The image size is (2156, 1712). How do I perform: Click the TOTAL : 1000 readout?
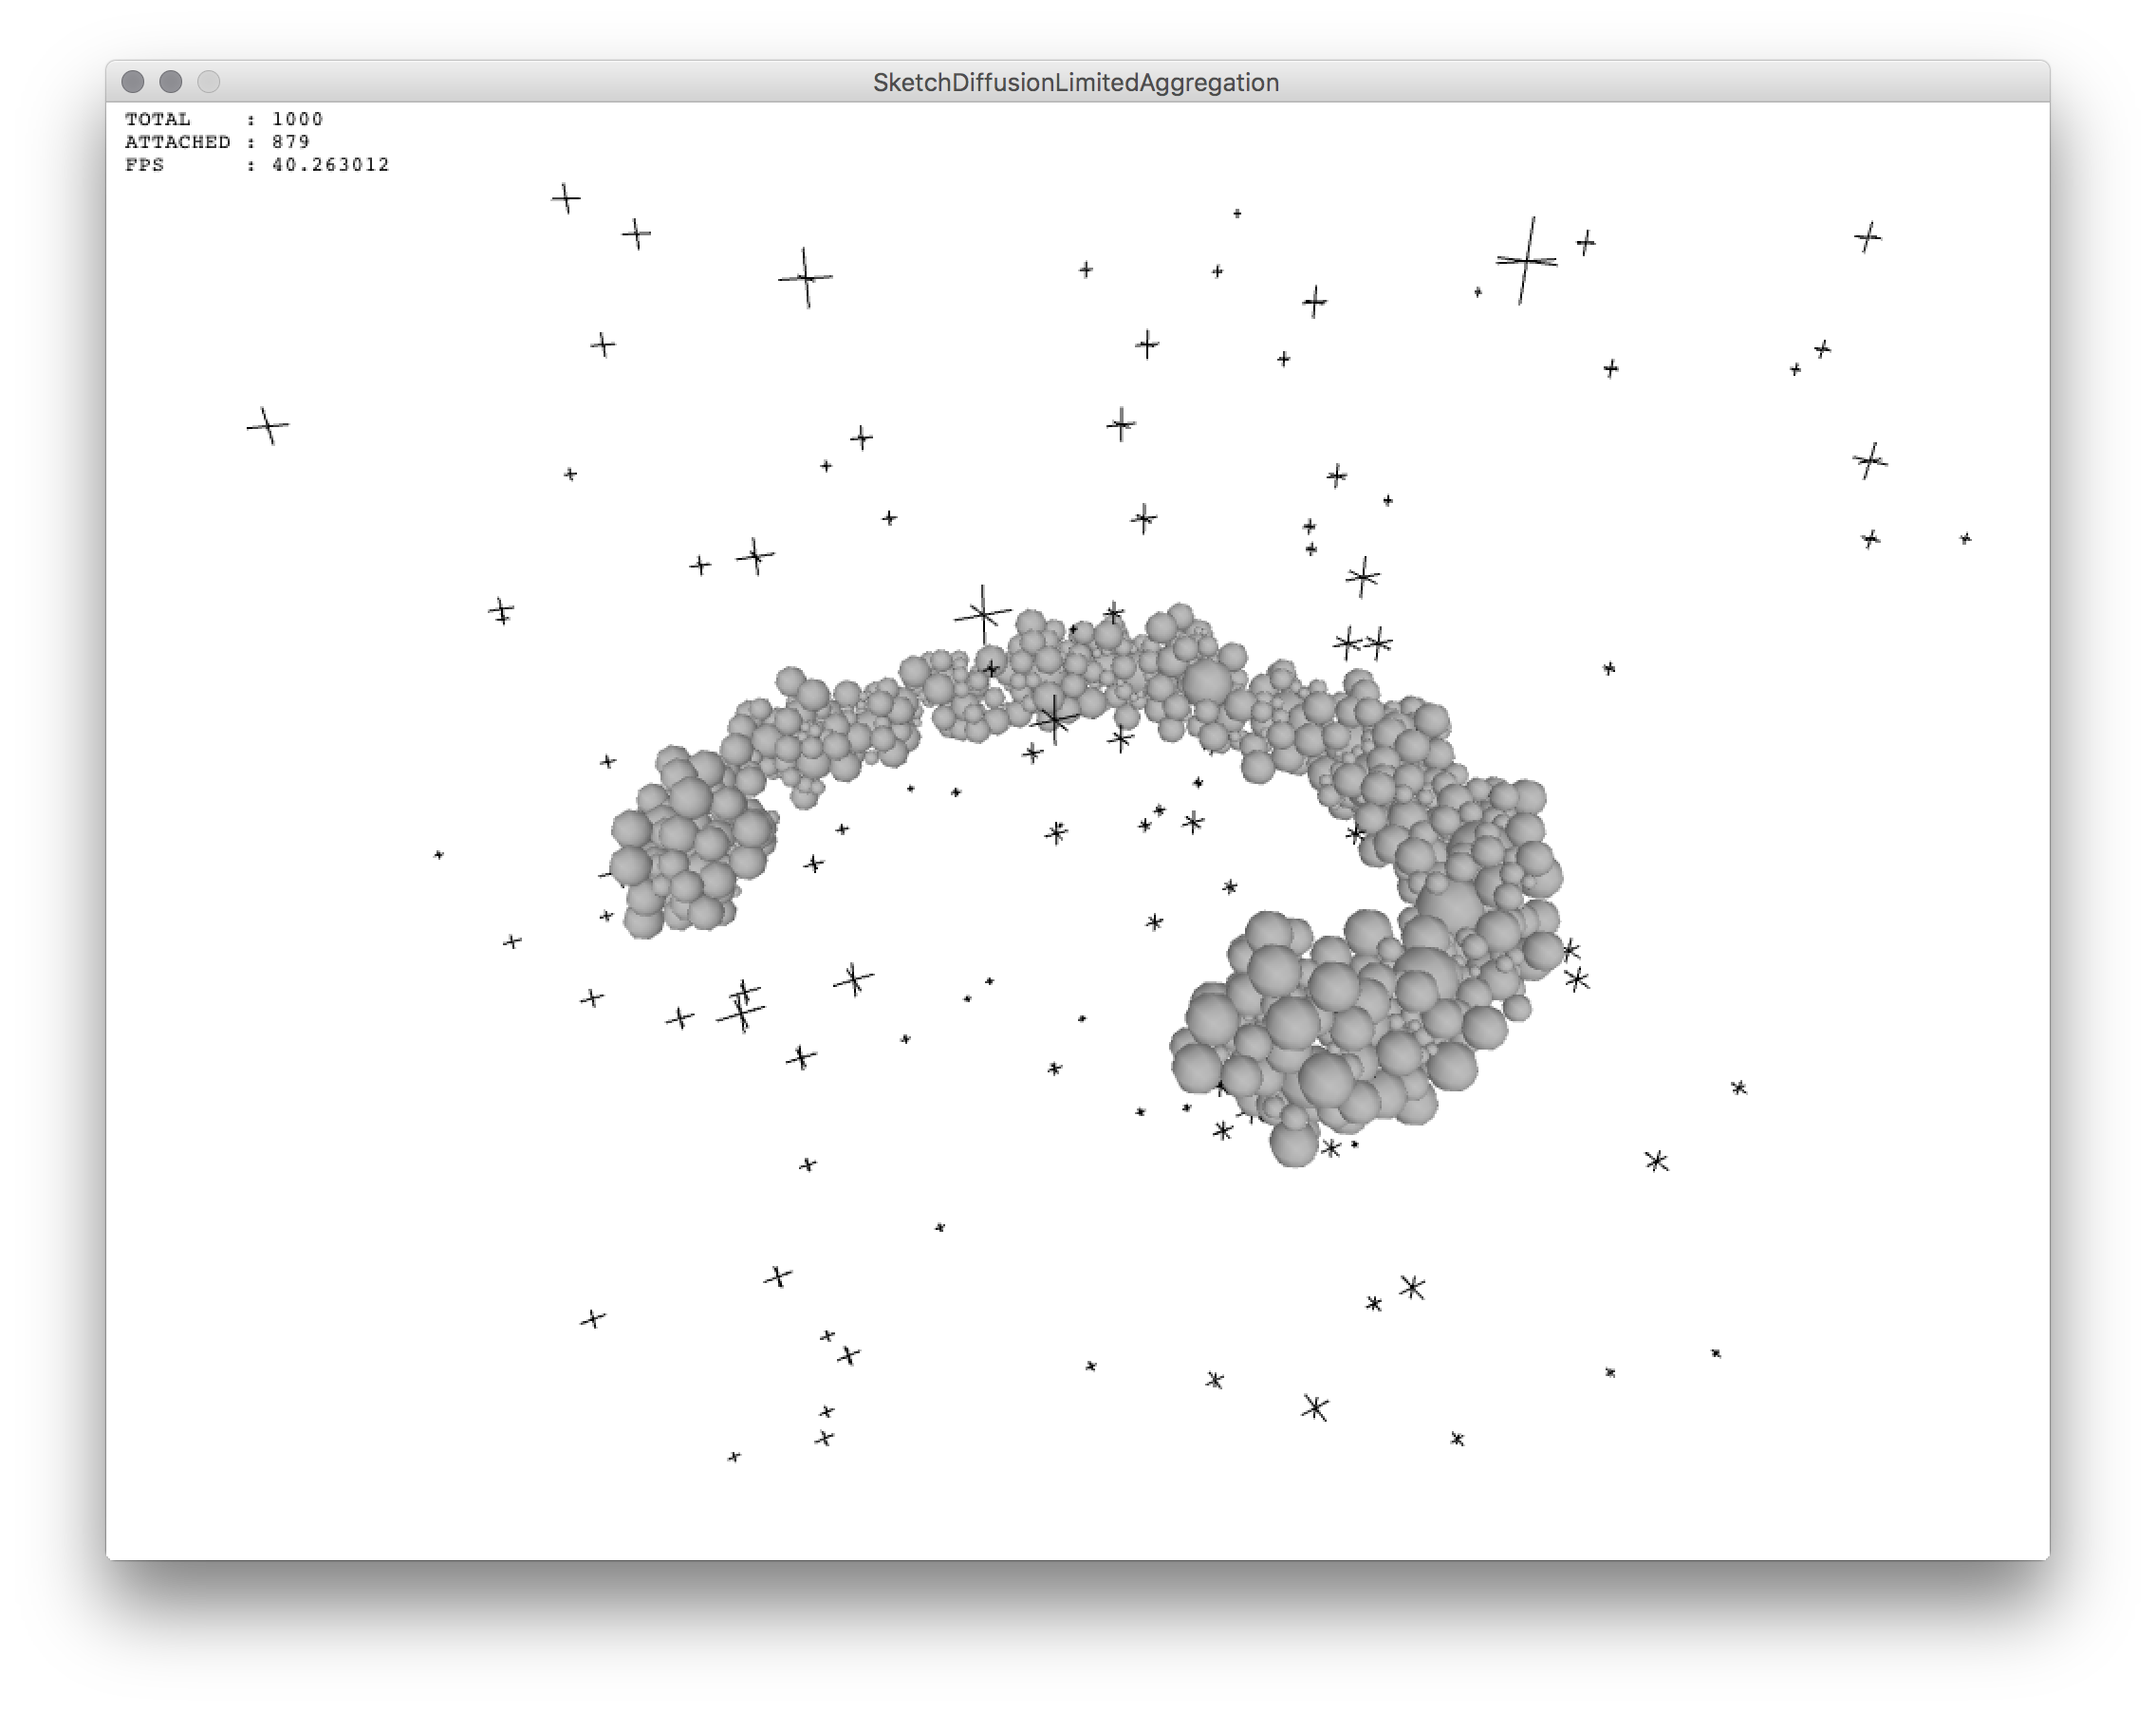point(224,119)
